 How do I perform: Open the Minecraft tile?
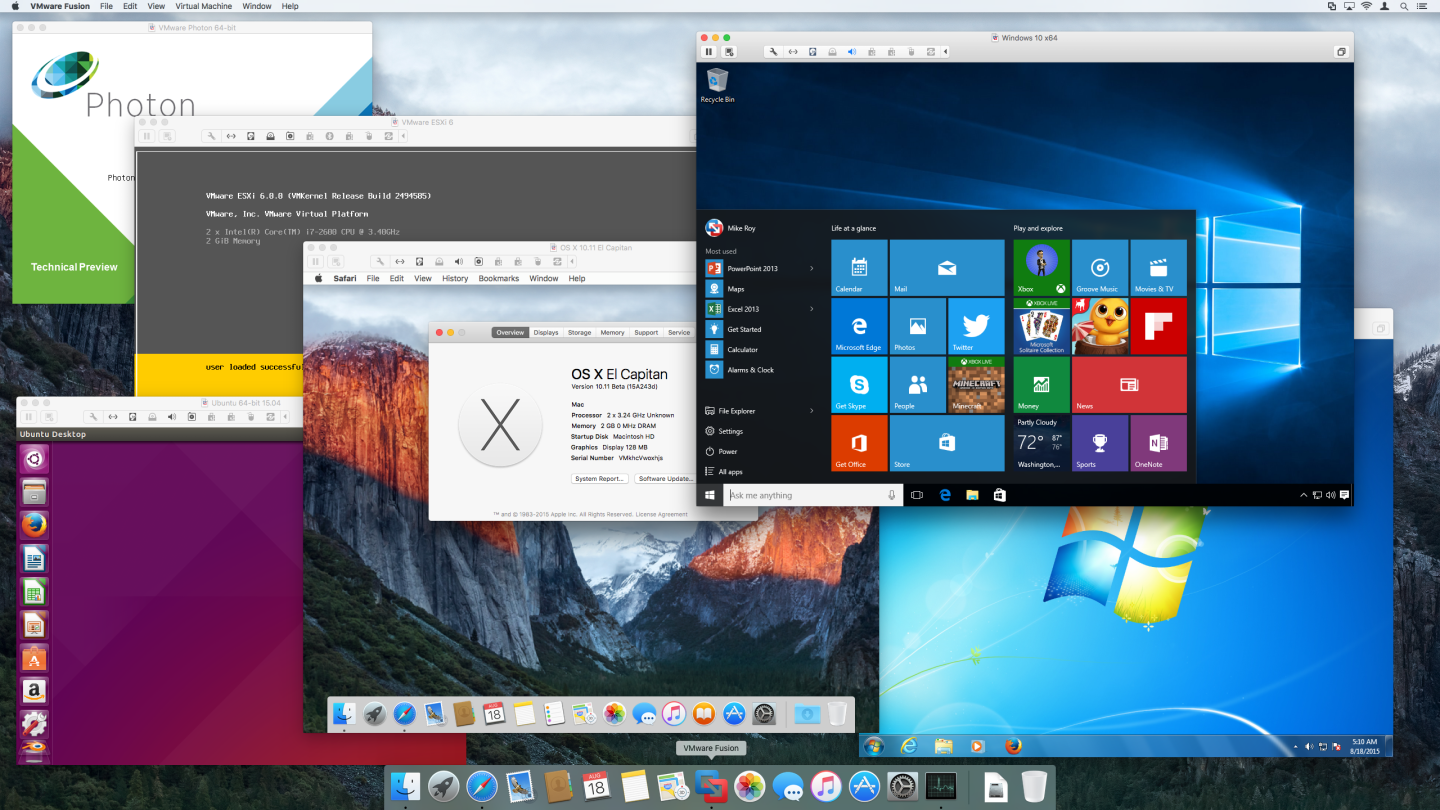point(976,384)
